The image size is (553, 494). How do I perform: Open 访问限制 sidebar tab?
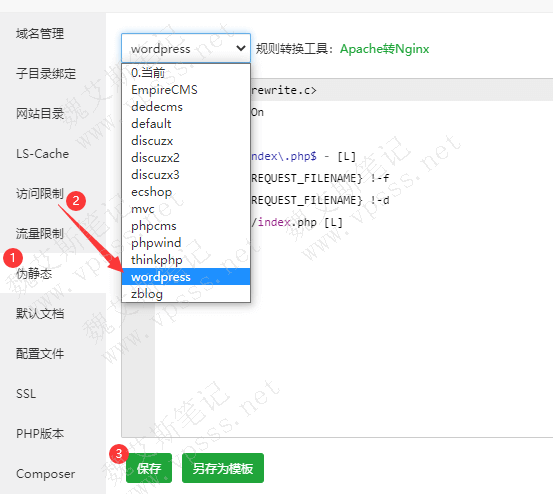53,193
